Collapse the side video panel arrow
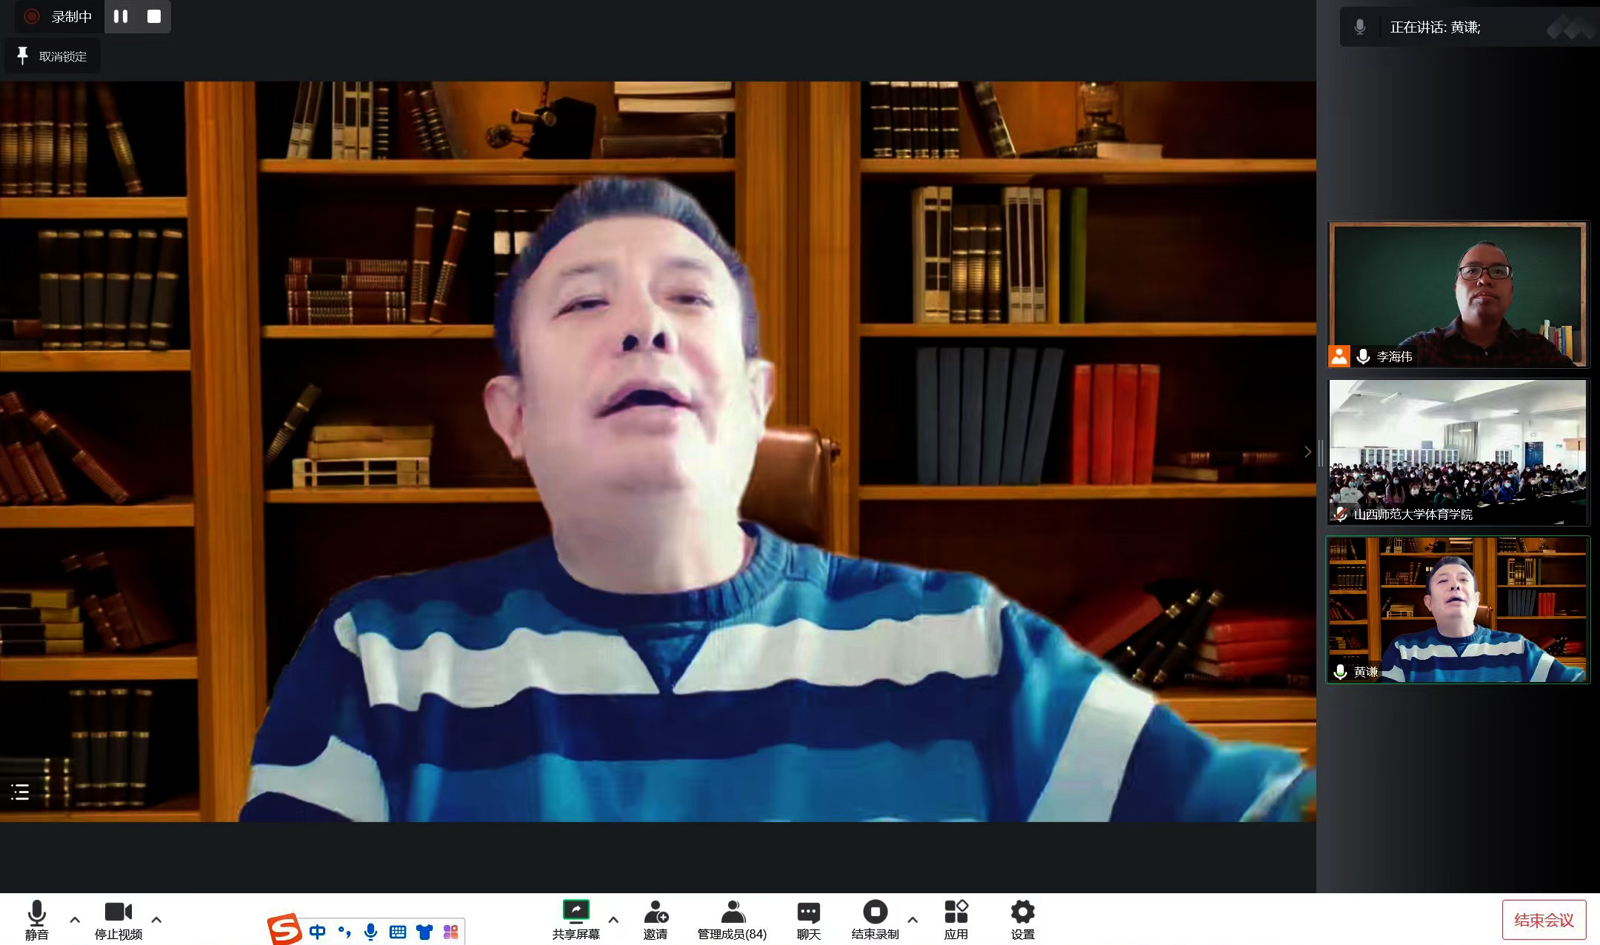Screen dimensions: 1600x945 pos(1307,452)
